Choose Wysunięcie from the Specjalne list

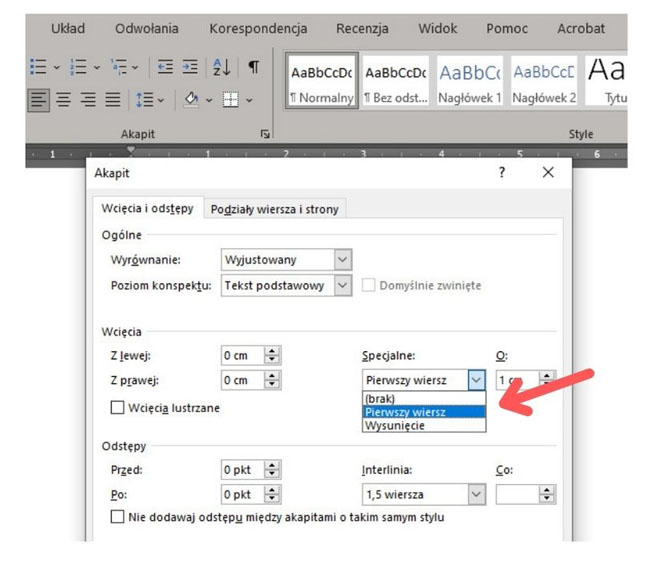[x=395, y=425]
